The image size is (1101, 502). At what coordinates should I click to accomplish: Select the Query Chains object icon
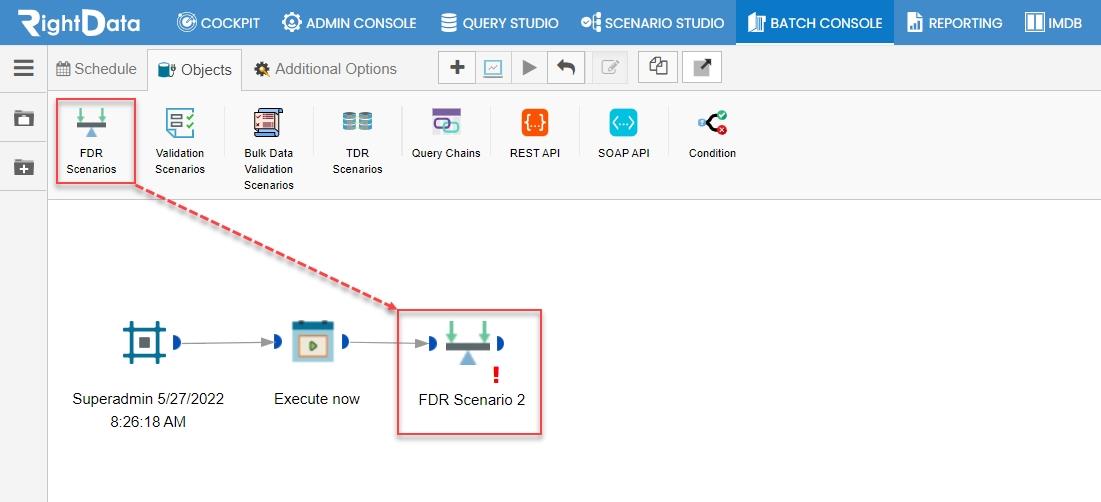click(x=446, y=122)
